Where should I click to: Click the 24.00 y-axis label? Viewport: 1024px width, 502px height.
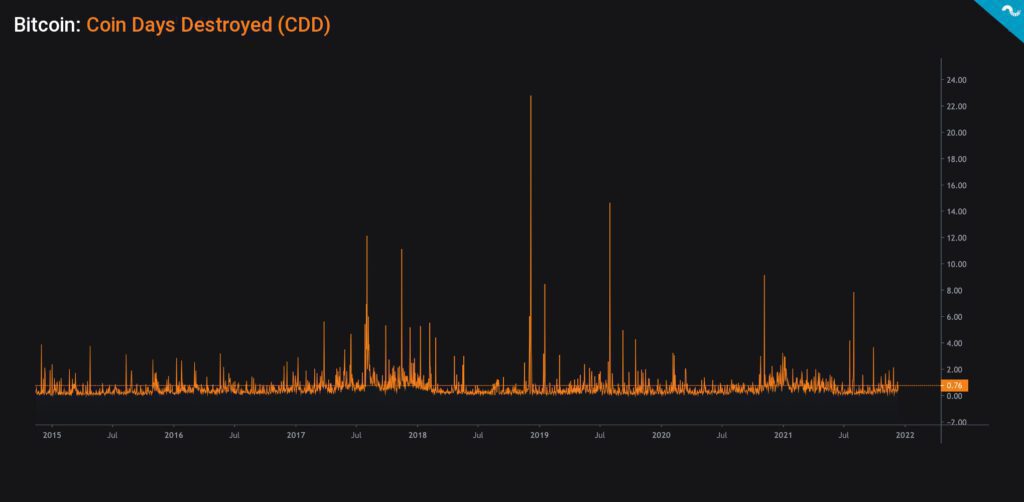[956, 80]
